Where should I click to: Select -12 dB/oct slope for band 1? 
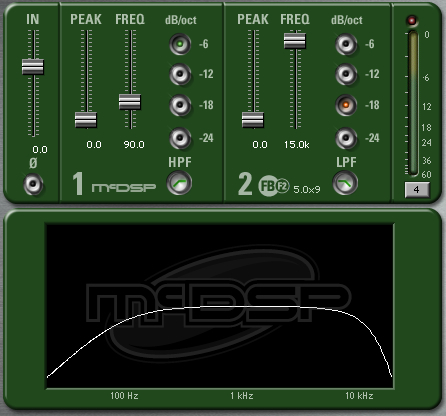click(180, 74)
